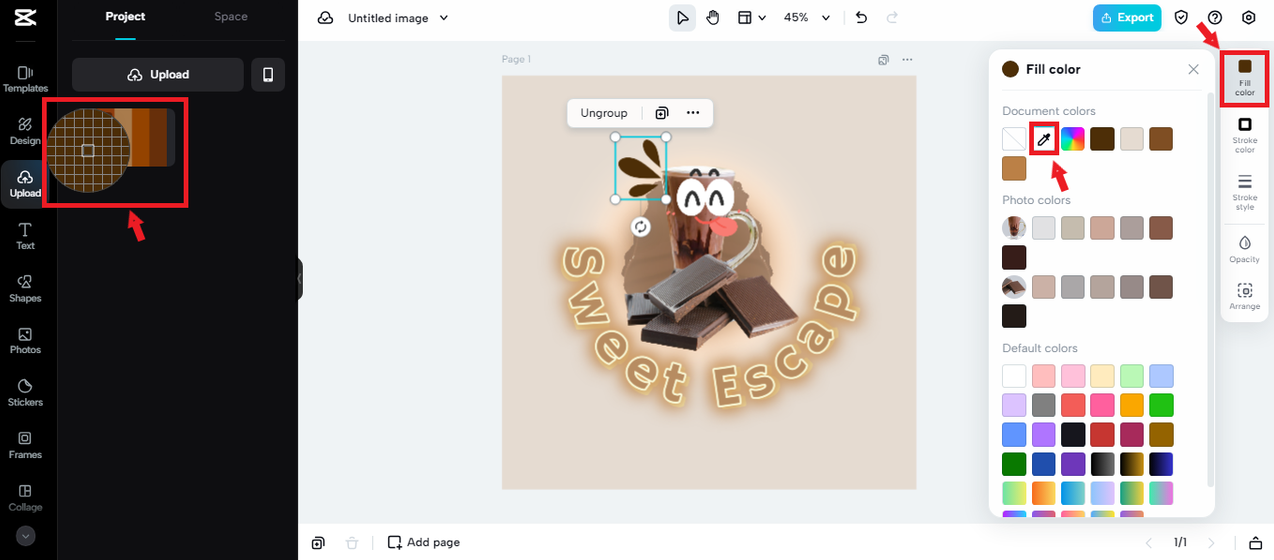
Task: Select the first photo thumbnail color source
Action: click(x=1014, y=228)
